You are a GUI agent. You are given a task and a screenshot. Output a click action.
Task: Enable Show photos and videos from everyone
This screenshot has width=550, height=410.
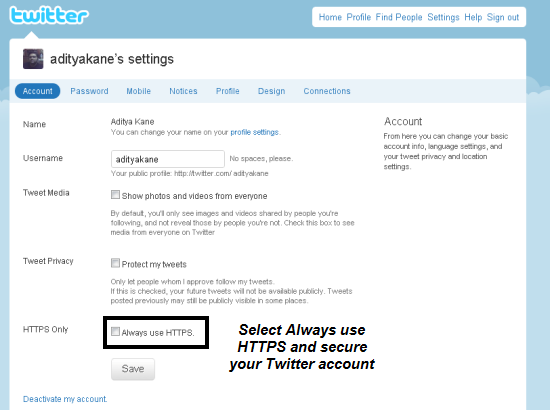tap(115, 195)
